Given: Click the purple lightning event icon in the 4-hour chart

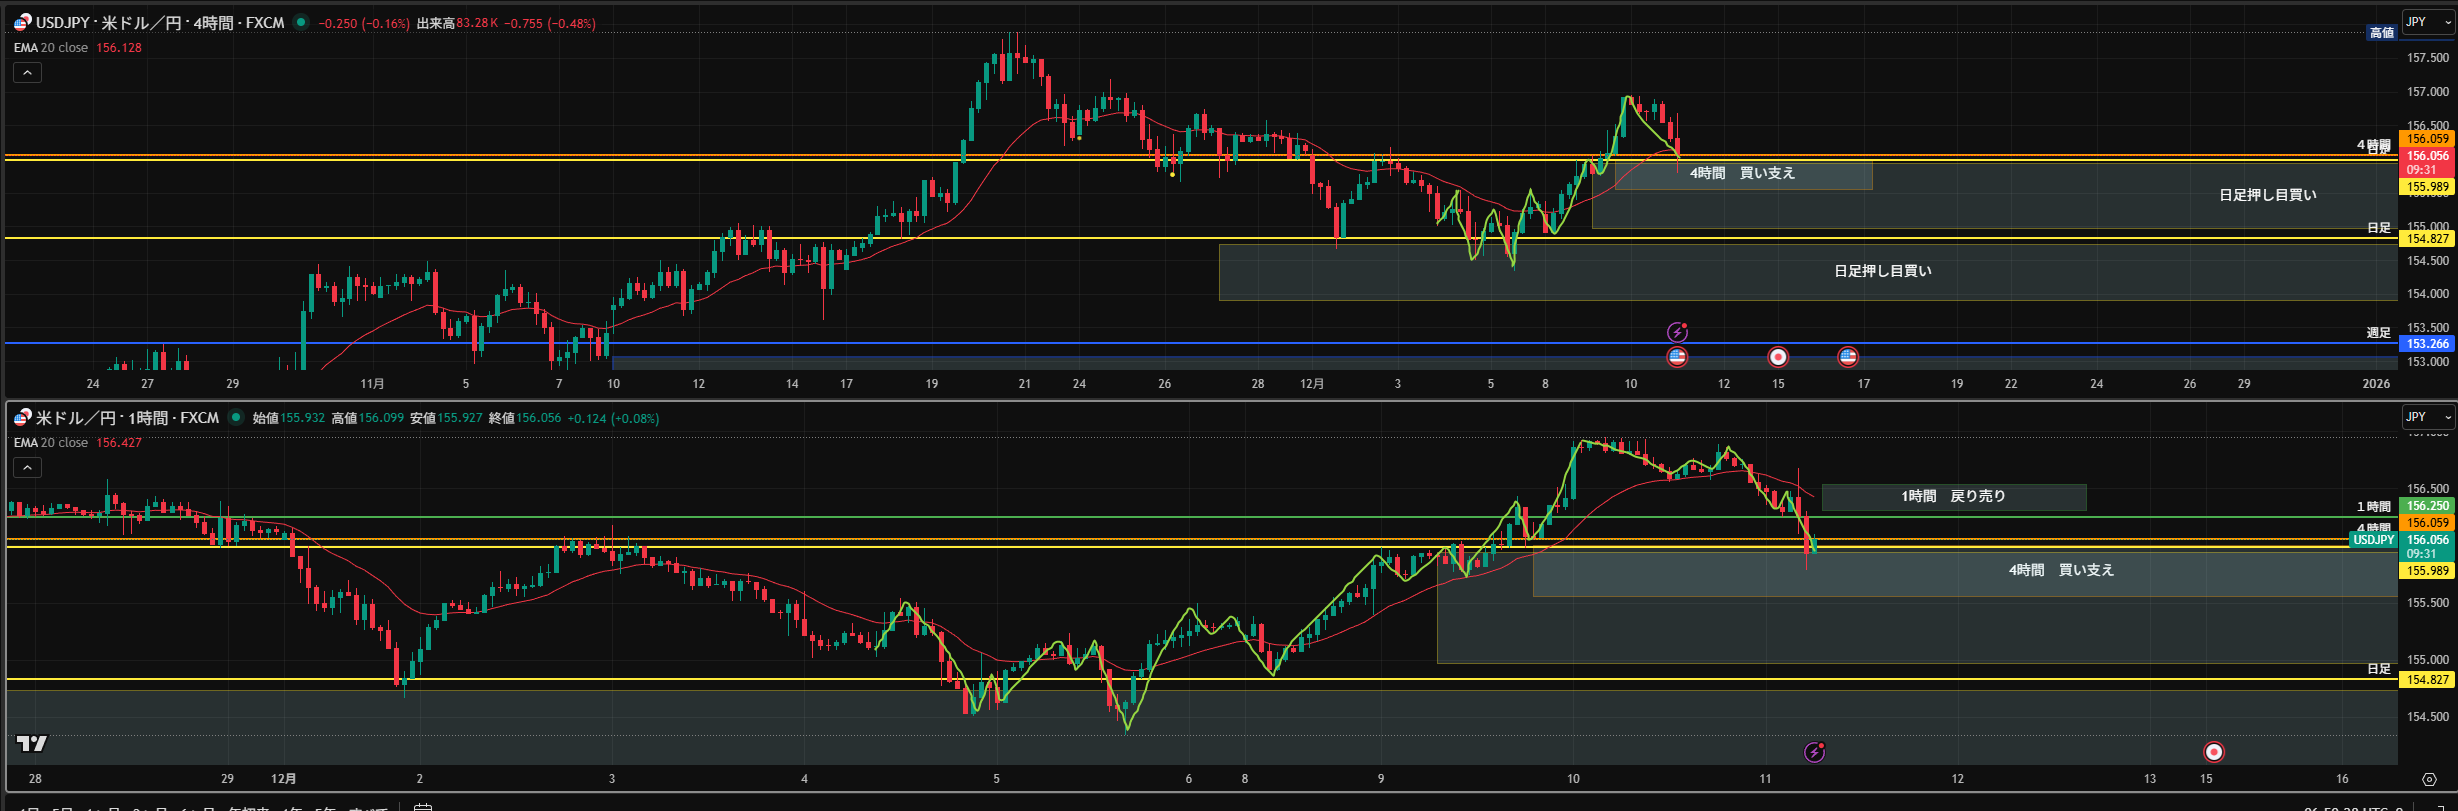Looking at the screenshot, I should (1677, 332).
